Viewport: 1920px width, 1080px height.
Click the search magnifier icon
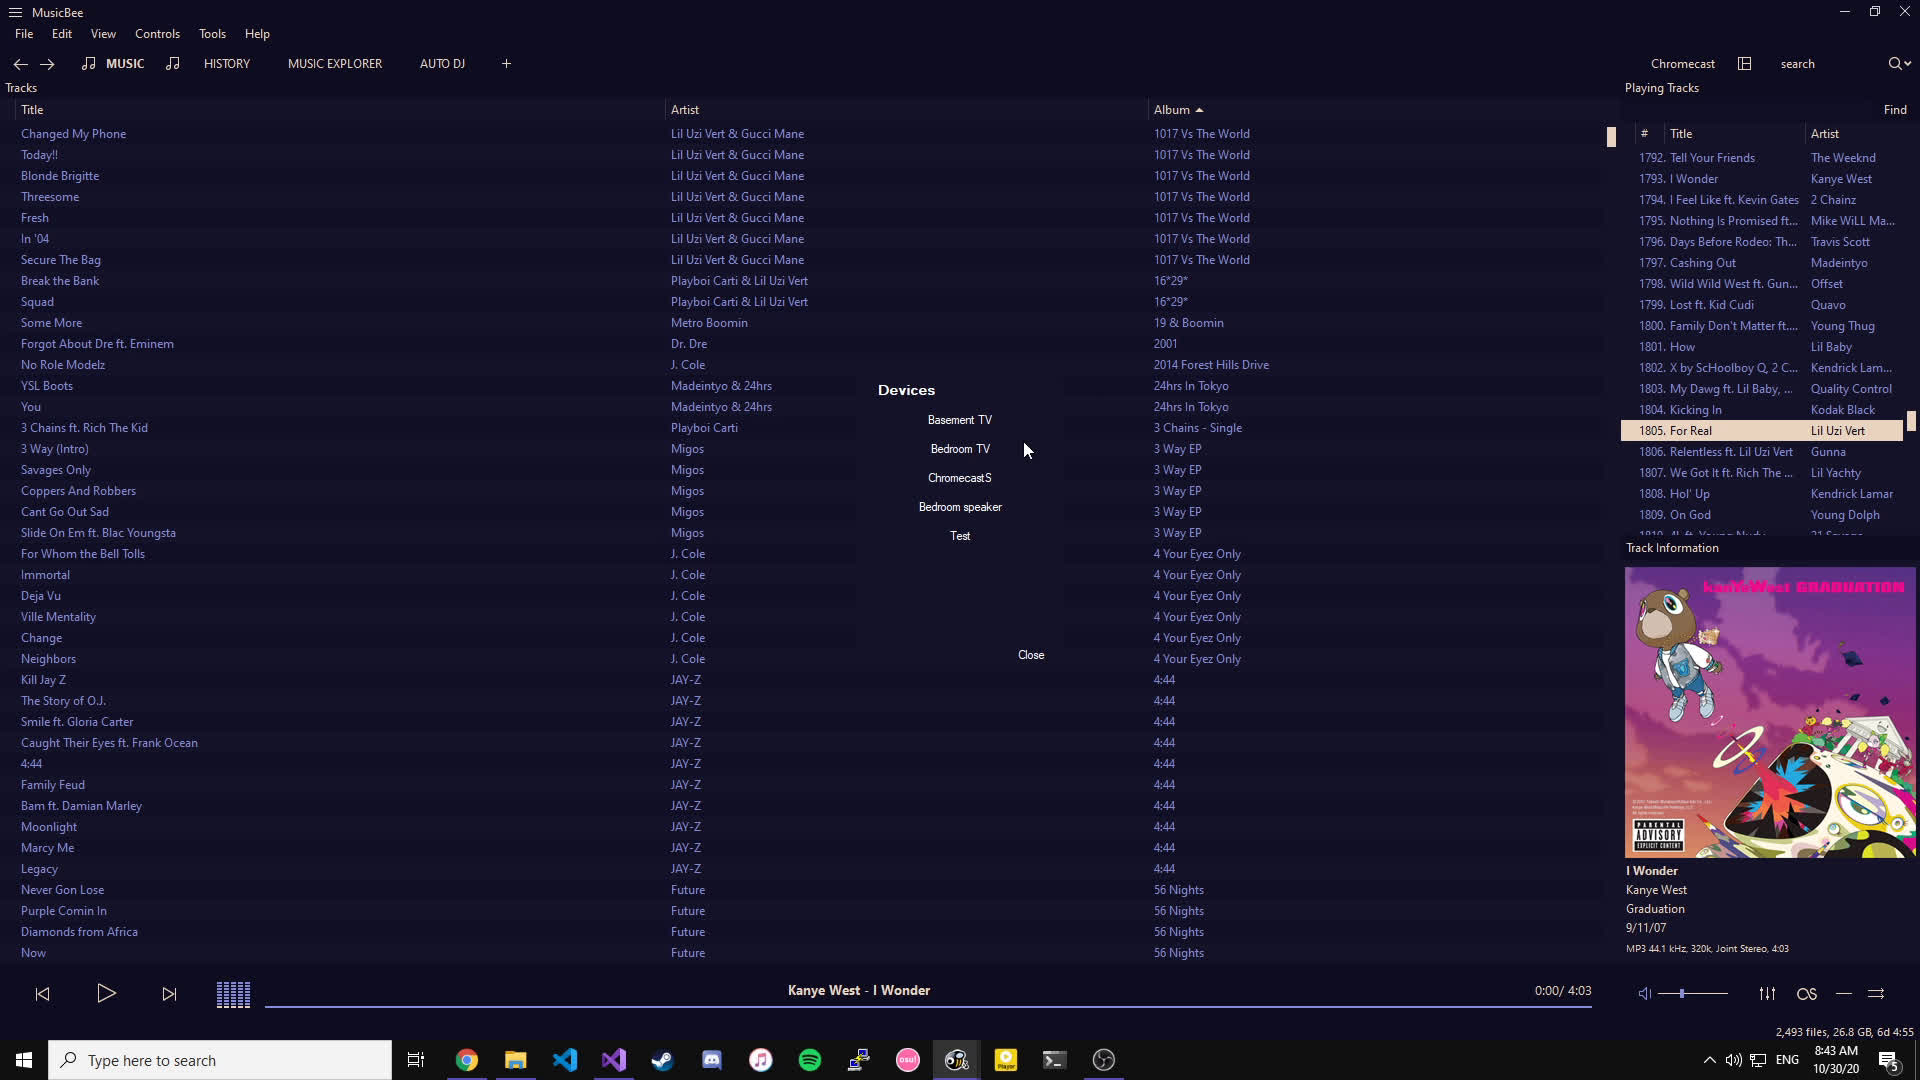coord(1895,64)
